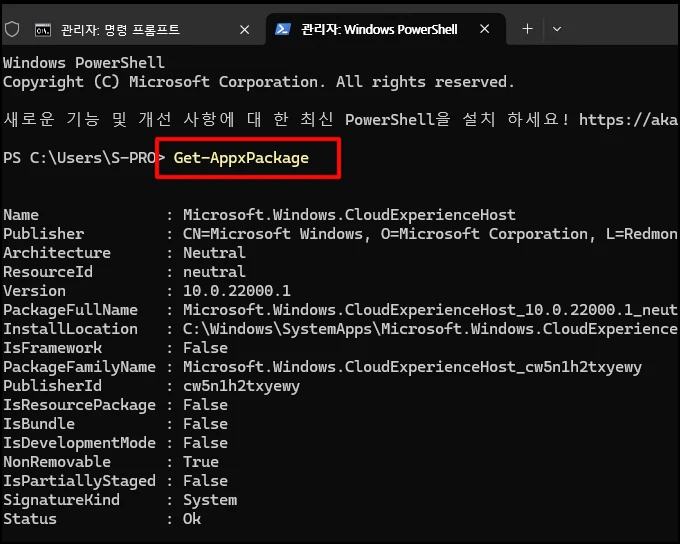Click the PublisherId value cw5n1h2txyewy
The height and width of the screenshot is (544, 680).
pyautogui.click(x=241, y=386)
